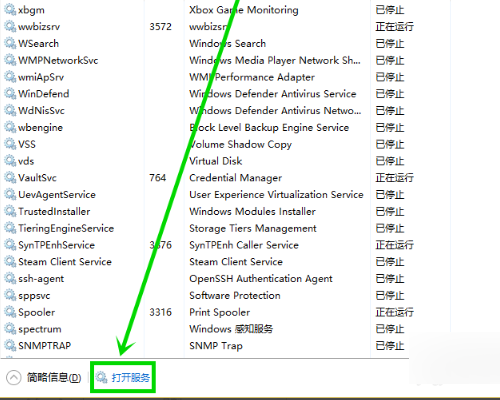Select the xbgm service name

(31, 10)
